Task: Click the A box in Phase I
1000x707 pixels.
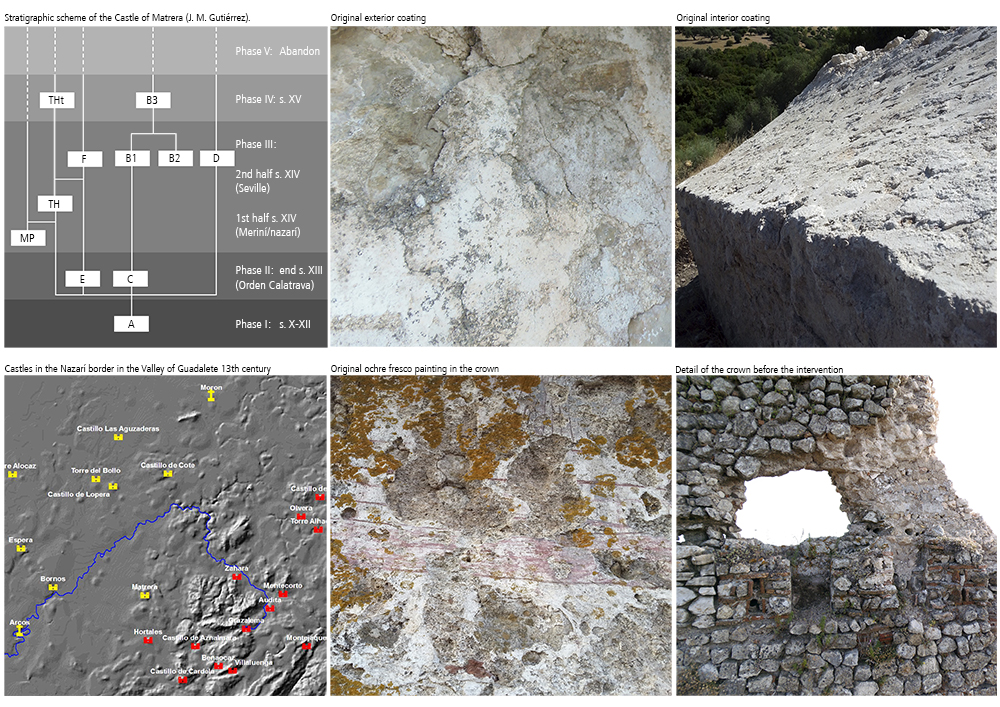Action: 131,324
